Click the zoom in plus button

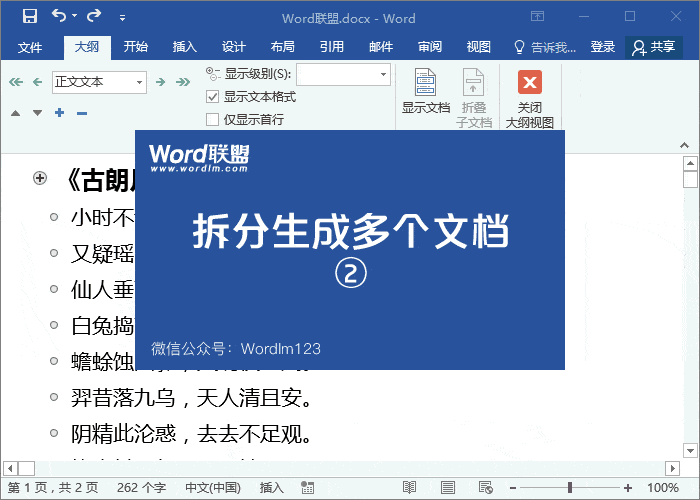pos(628,488)
